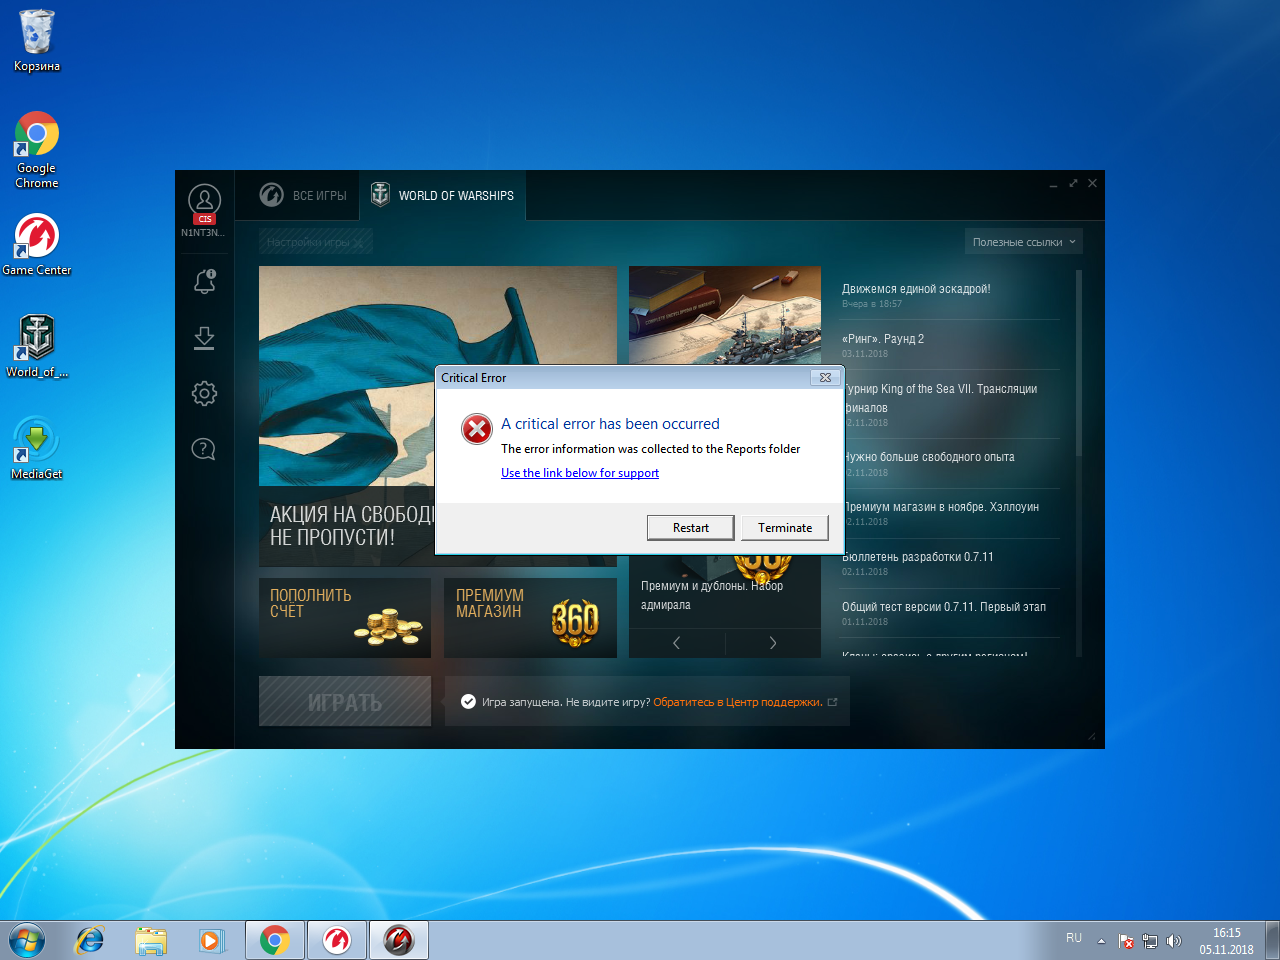Viewport: 1280px width, 960px height.
Task: Open ПРЕМИУМ МАГАЗИН tile
Action: 530,618
